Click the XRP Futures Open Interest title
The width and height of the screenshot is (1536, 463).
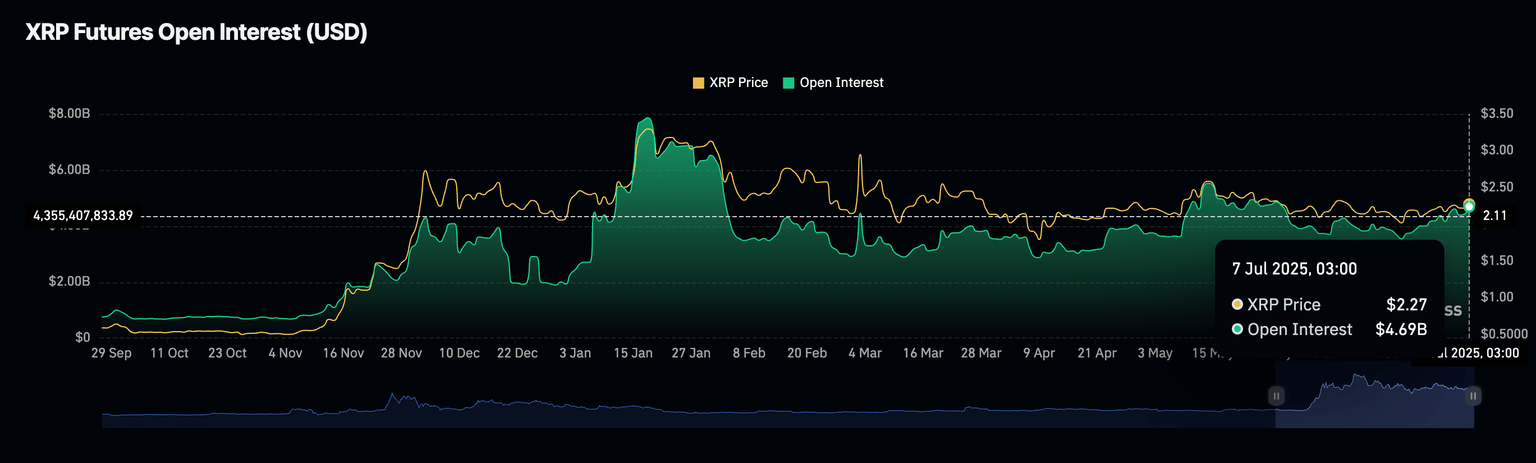point(196,32)
